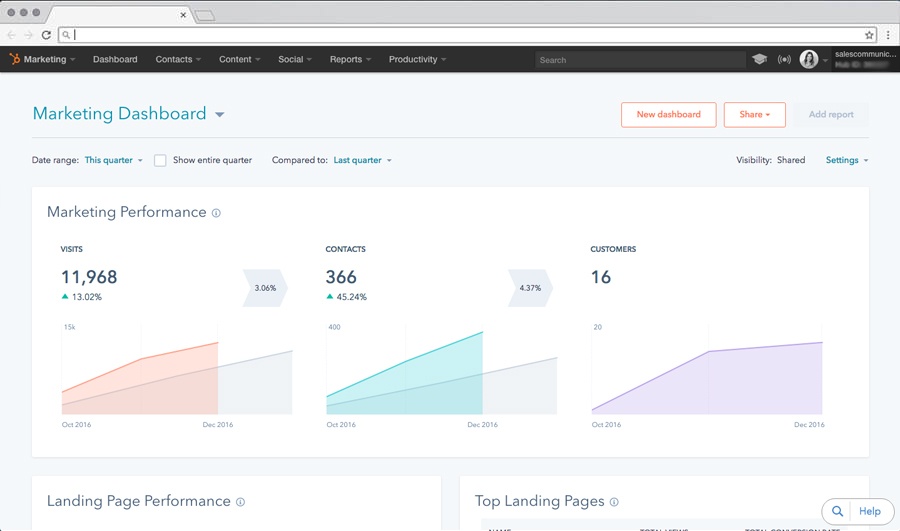900x531 pixels.
Task: Open the This quarter date range dropdown
Action: point(113,160)
